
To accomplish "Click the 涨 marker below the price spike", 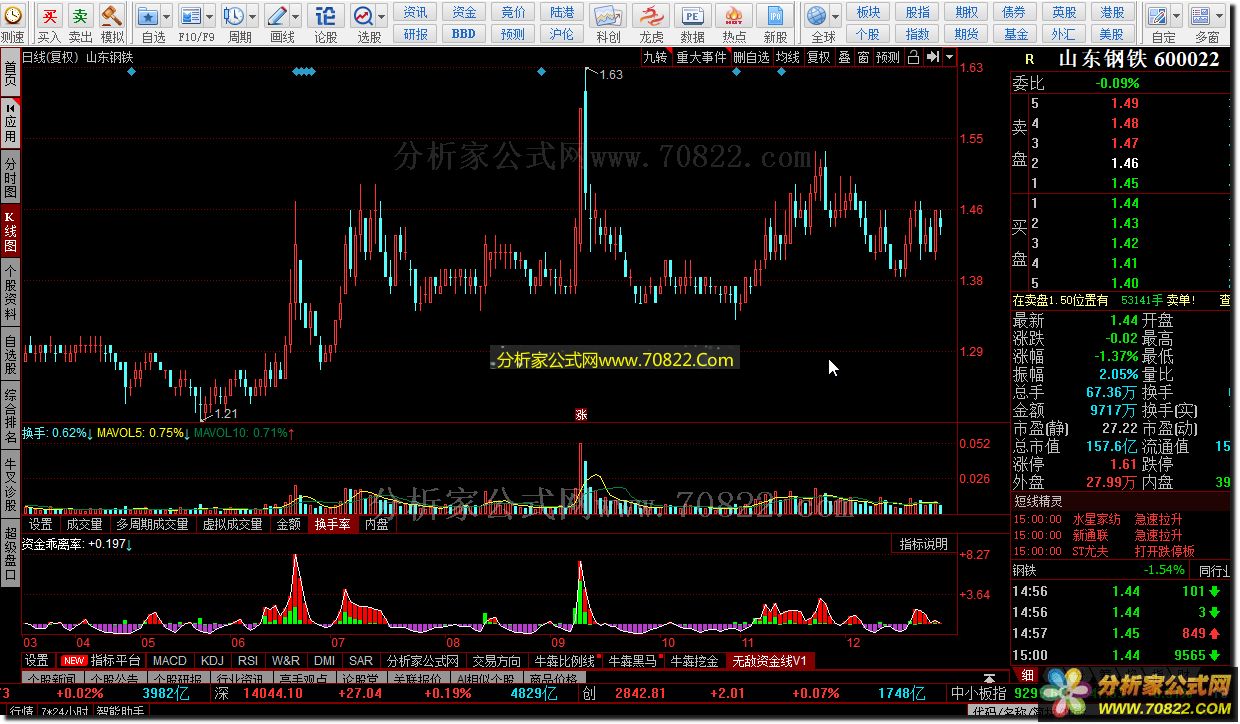I will click(581, 415).
